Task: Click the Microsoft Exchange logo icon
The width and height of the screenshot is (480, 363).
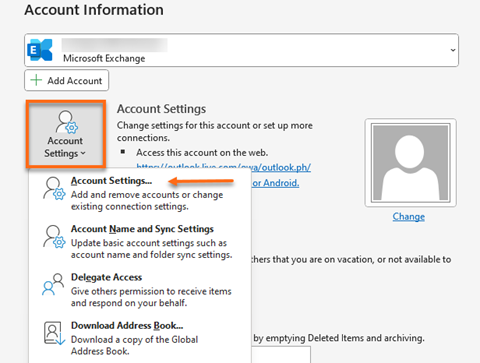Action: click(x=40, y=50)
